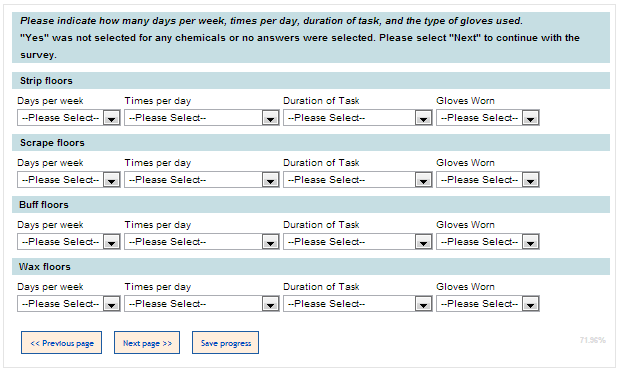Choose Scrape floors Gloves Worn dropdown
622x376 pixels.
[488, 180]
